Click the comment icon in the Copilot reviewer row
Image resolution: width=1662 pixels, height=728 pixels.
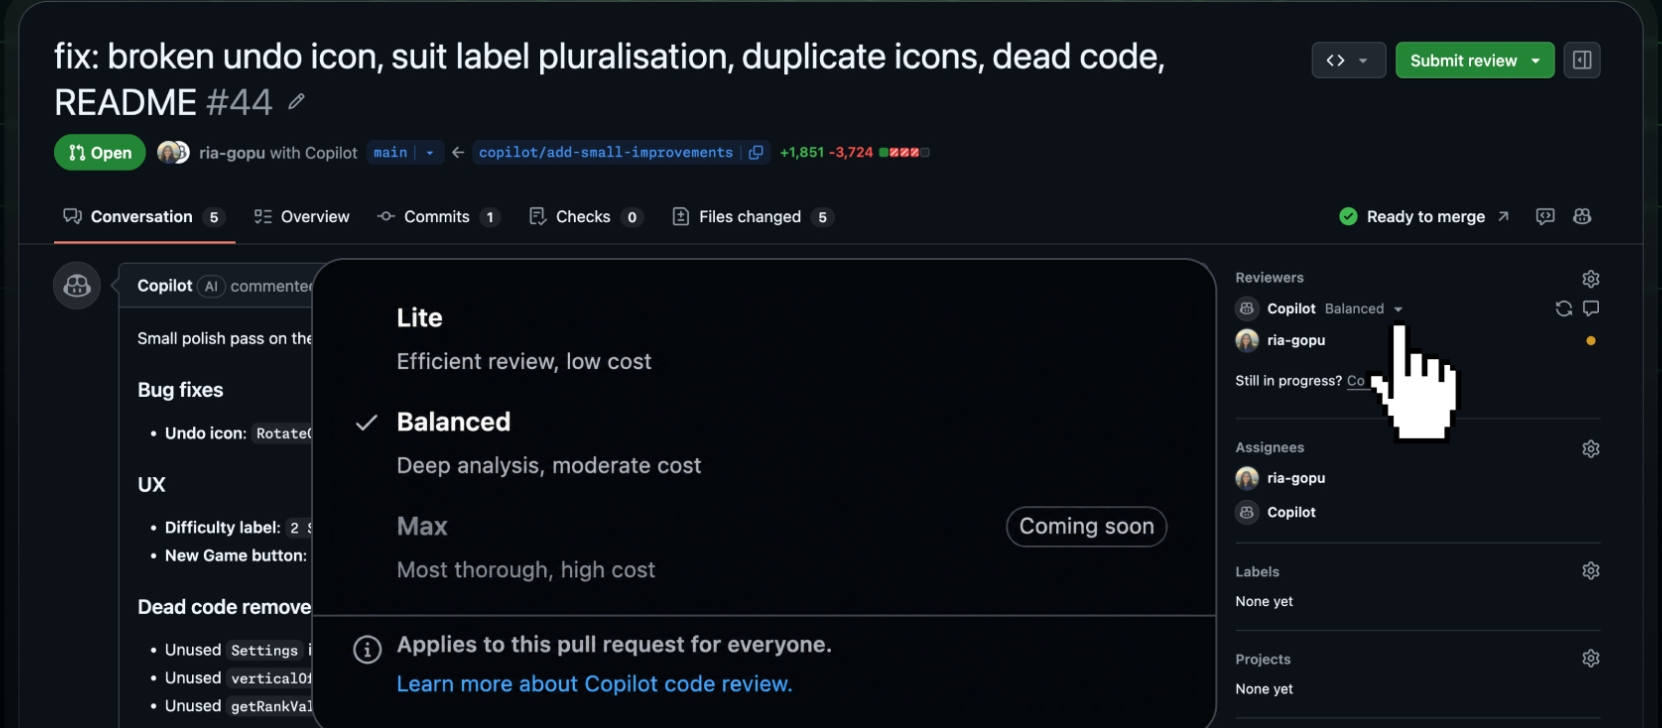[1591, 308]
